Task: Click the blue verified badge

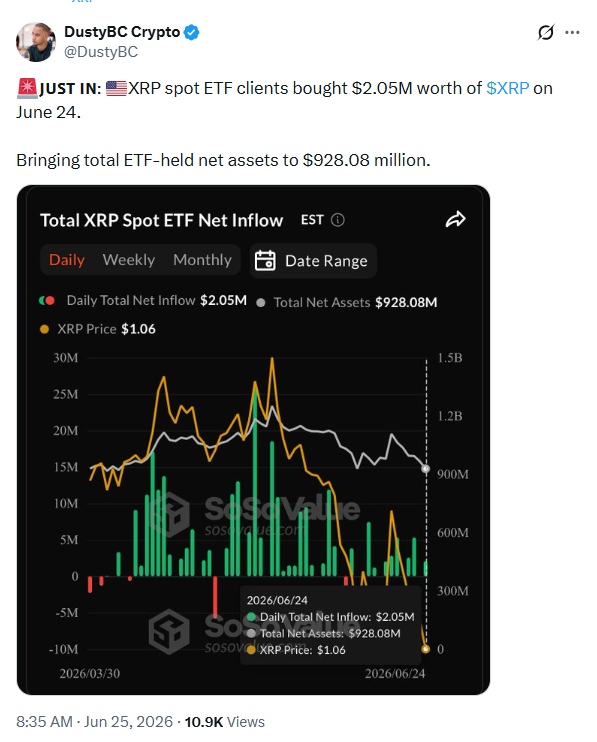Action: coord(192,32)
